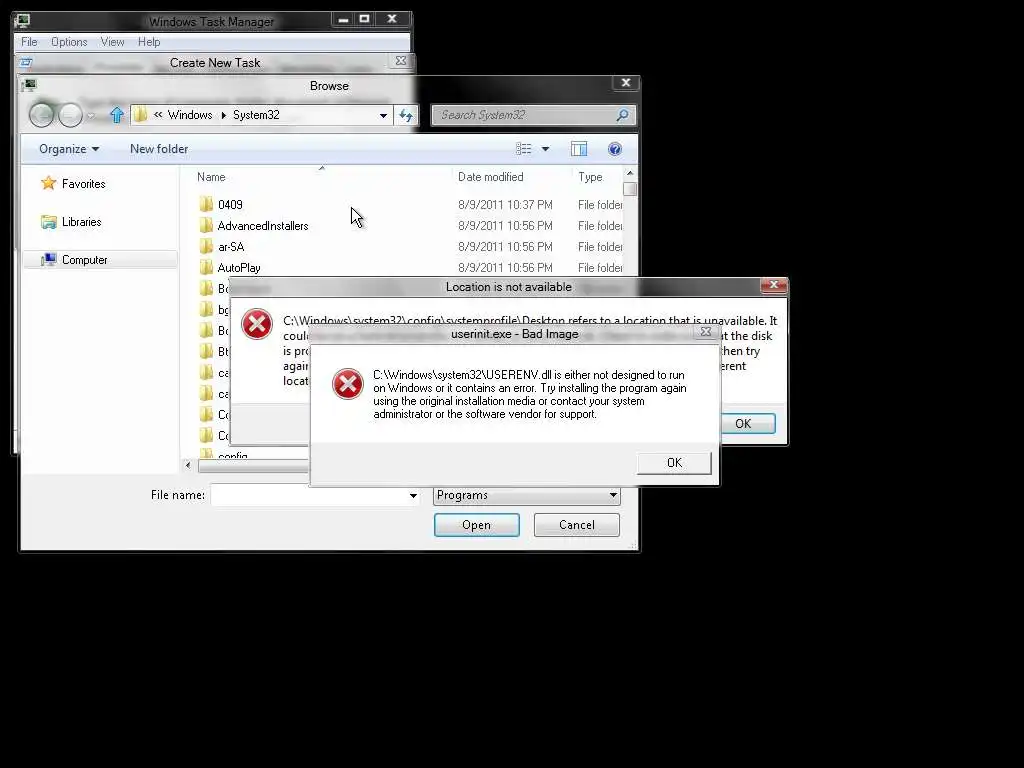
Task: Click OK in Location not available dialog
Action: click(x=748, y=424)
